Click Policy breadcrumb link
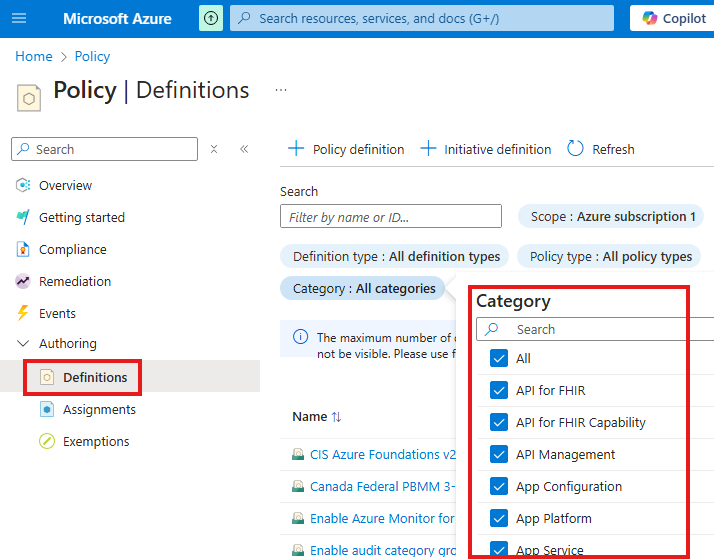 92,56
